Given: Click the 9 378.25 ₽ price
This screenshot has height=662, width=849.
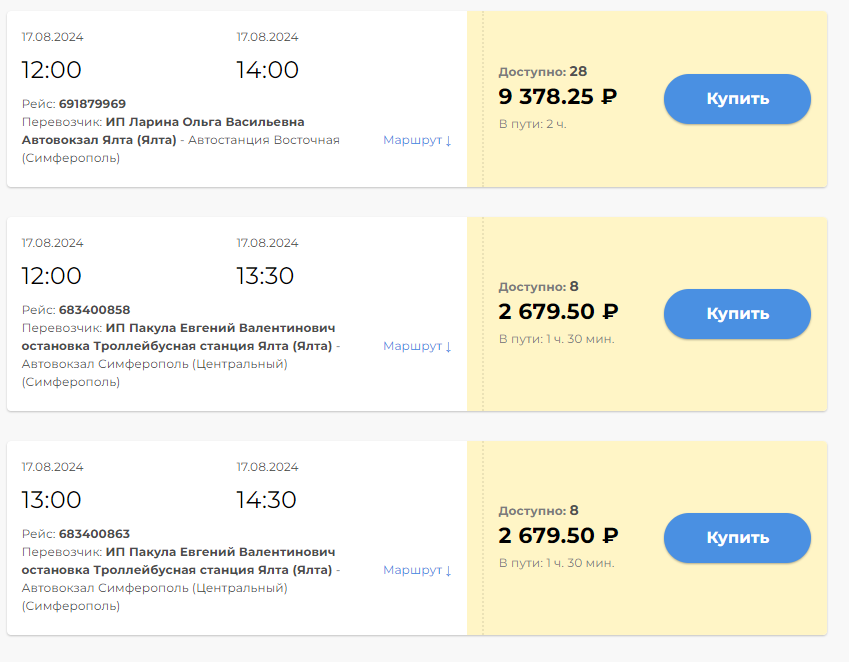Looking at the screenshot, I should (x=557, y=97).
